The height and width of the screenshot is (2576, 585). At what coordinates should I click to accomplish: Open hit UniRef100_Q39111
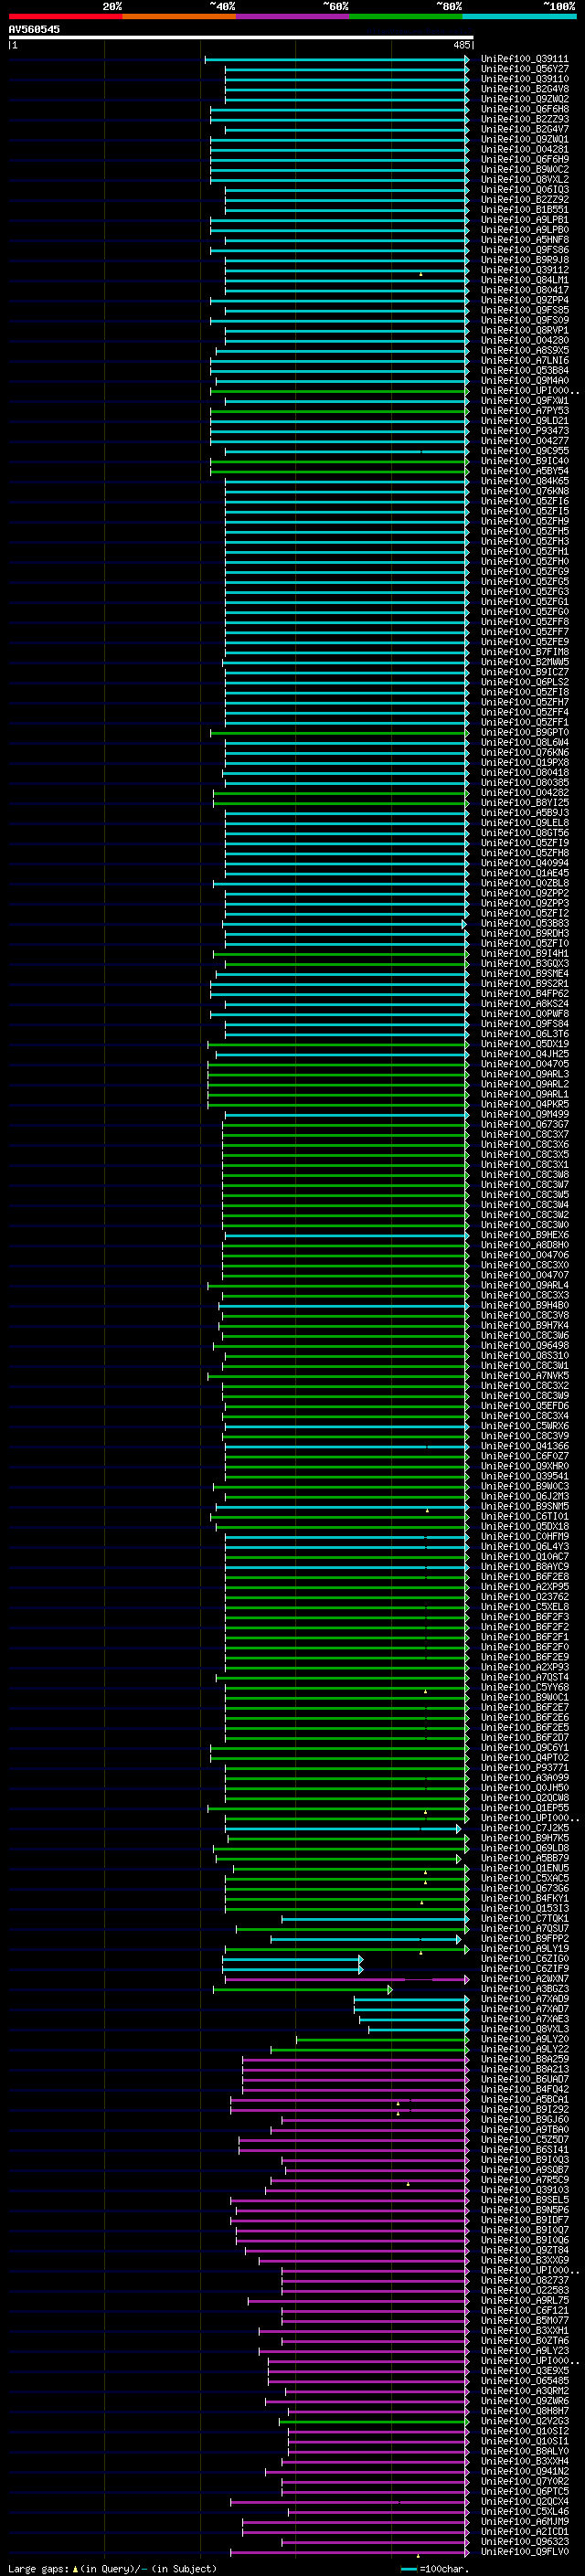coord(525,59)
